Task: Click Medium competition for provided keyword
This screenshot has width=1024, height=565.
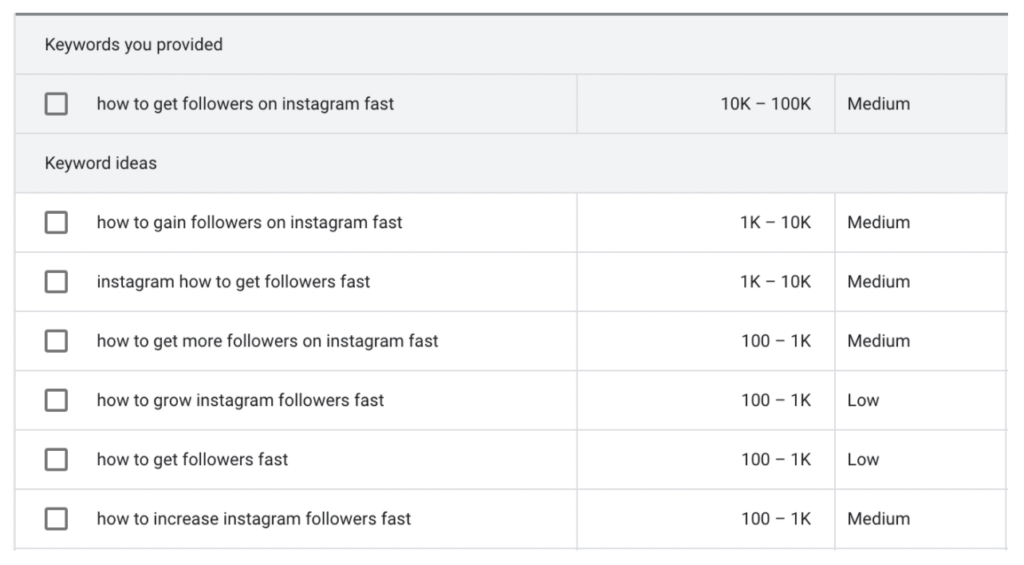Action: 878,104
